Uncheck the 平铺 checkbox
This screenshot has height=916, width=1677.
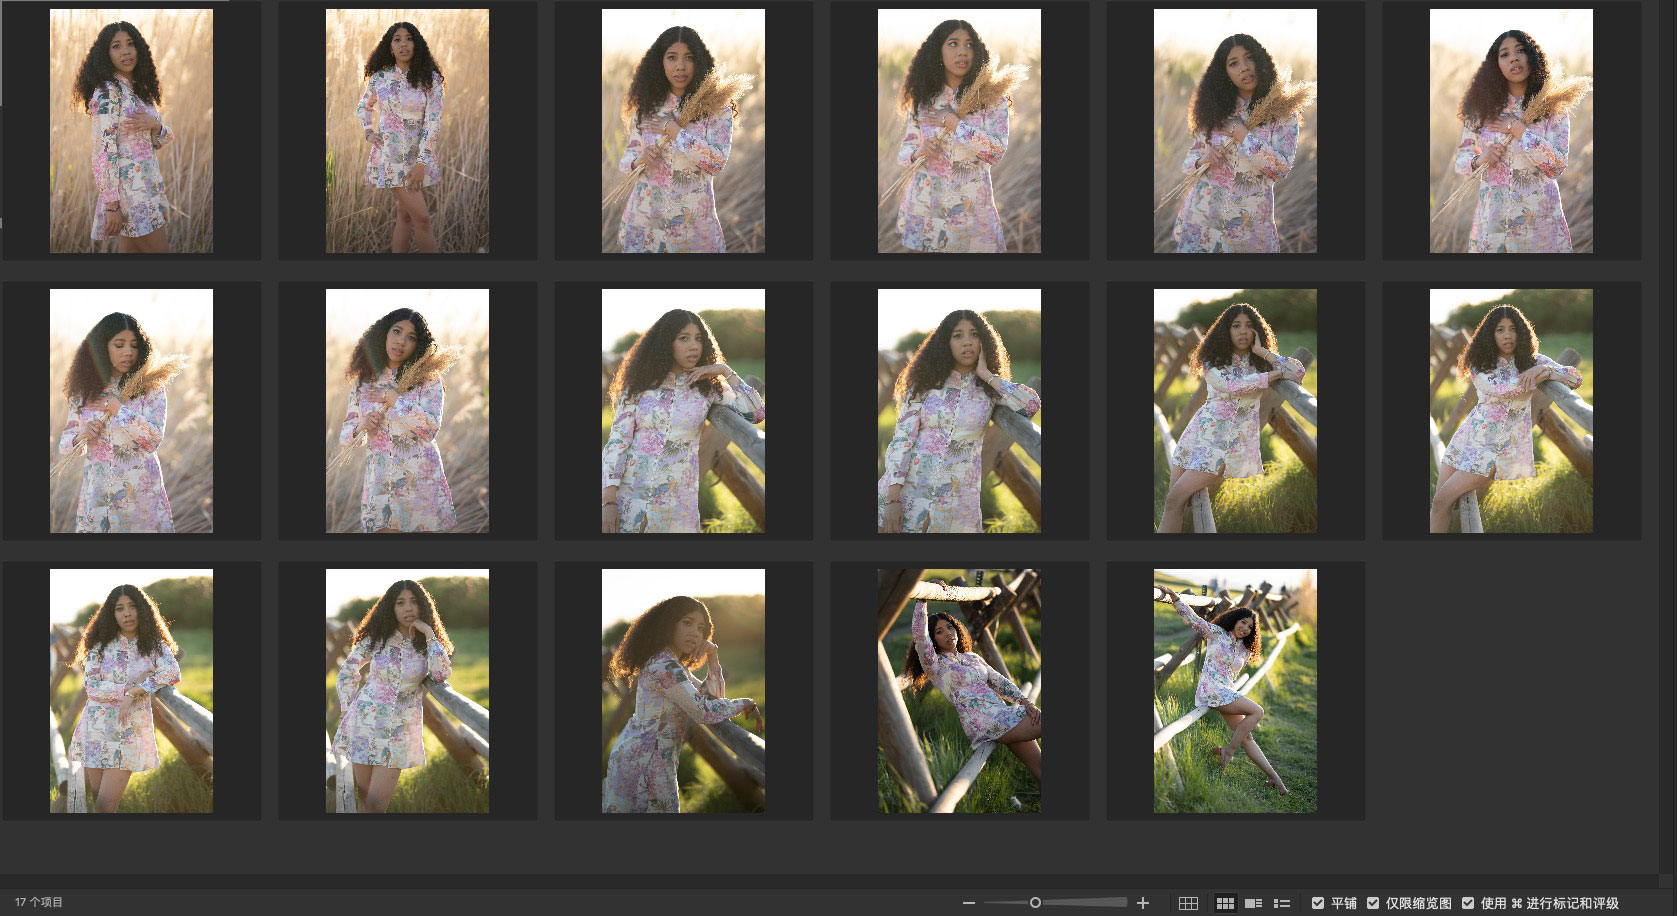[1318, 903]
